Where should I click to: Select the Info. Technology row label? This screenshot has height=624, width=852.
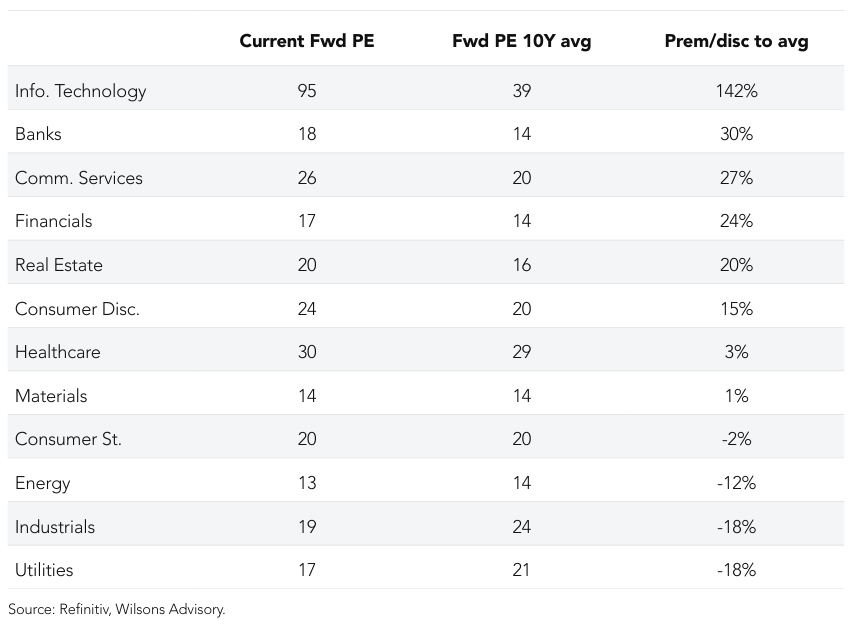80,91
